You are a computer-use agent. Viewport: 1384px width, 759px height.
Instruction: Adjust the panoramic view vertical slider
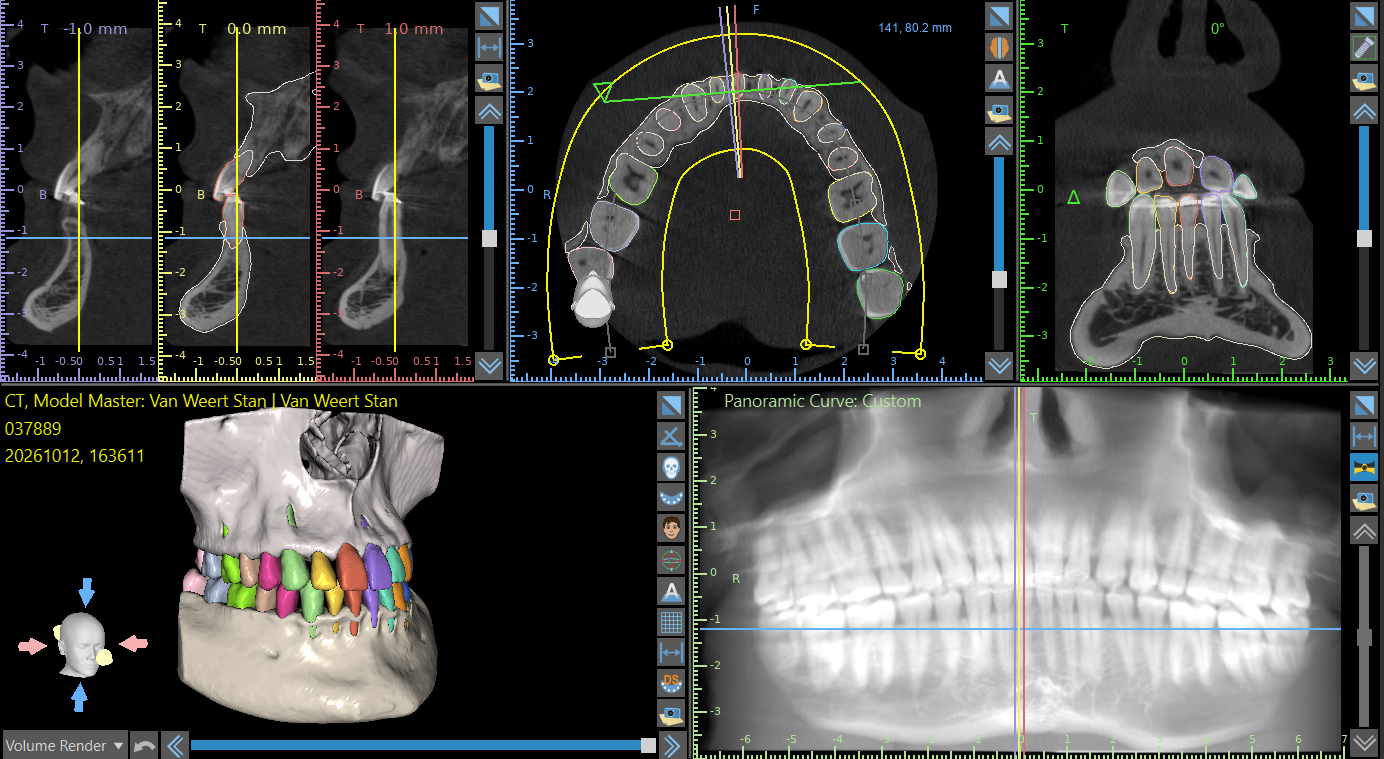point(1365,637)
